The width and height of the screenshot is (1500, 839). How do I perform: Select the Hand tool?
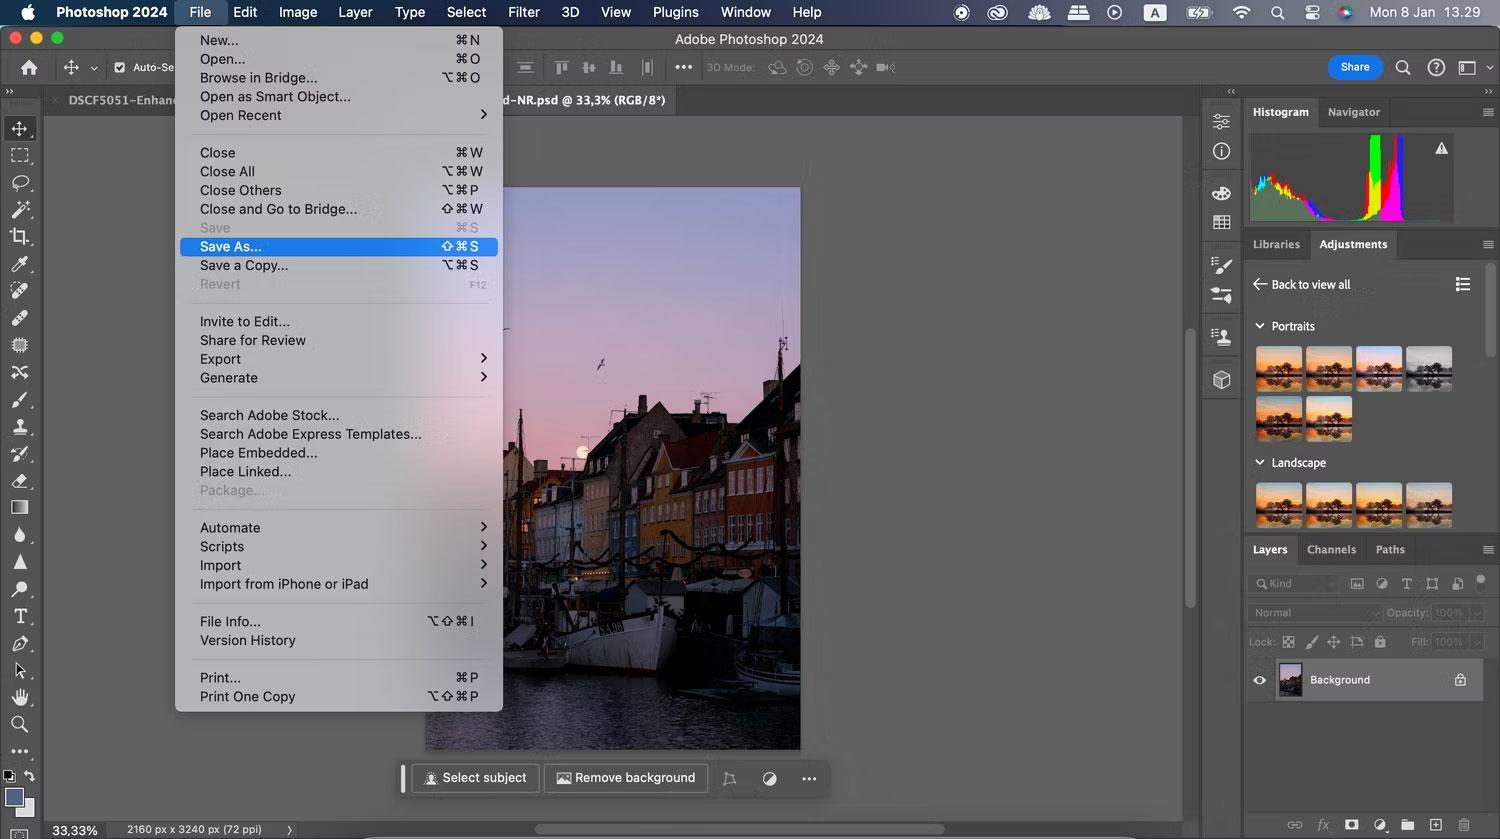20,697
